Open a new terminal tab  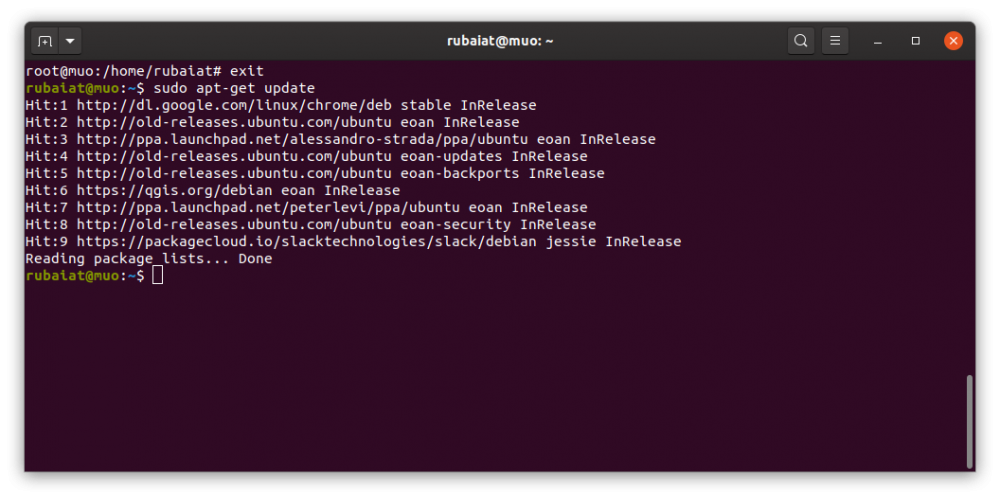point(44,41)
